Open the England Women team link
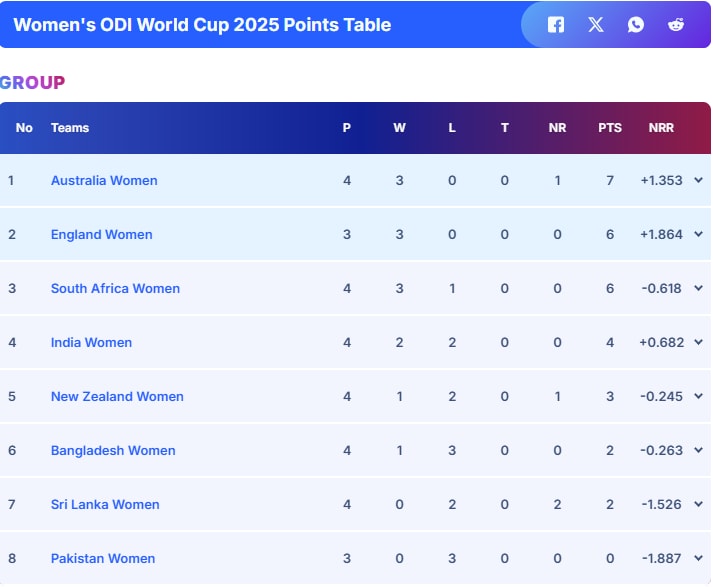 tap(102, 235)
